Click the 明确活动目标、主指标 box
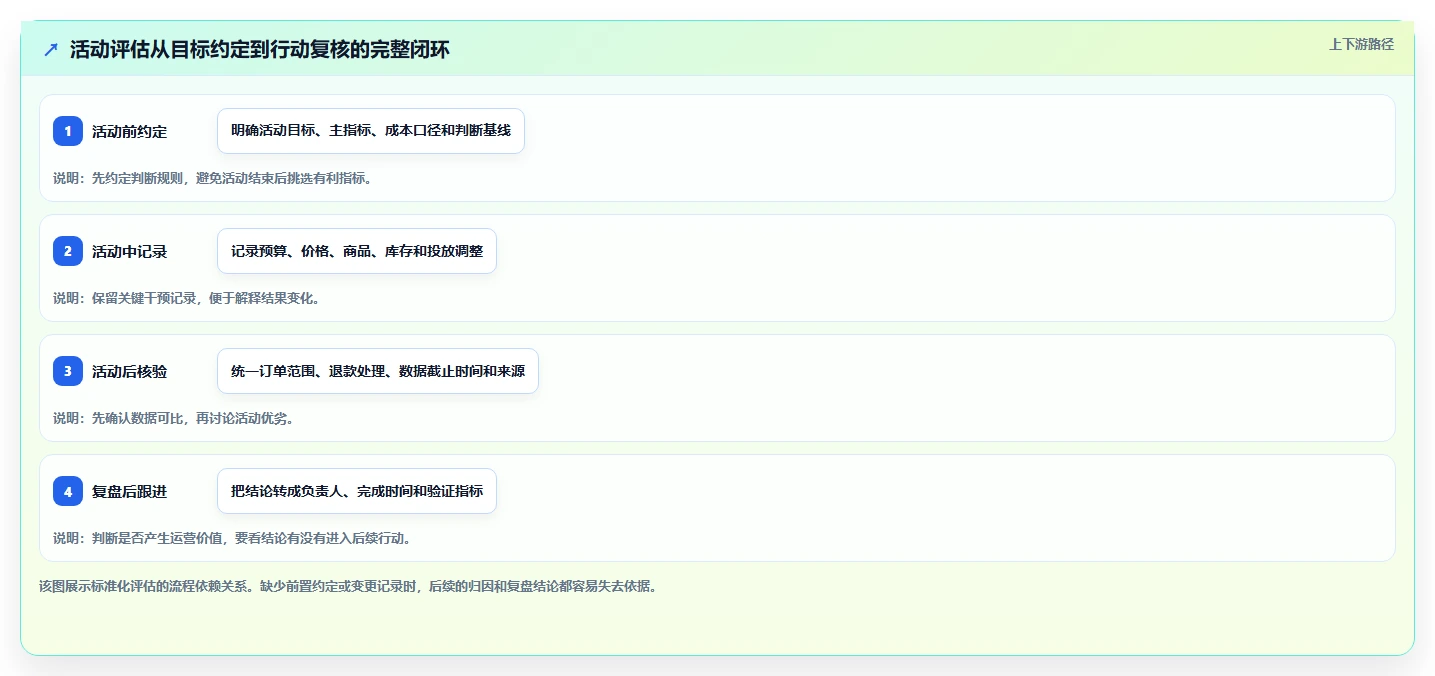This screenshot has width=1435, height=676. pos(371,131)
